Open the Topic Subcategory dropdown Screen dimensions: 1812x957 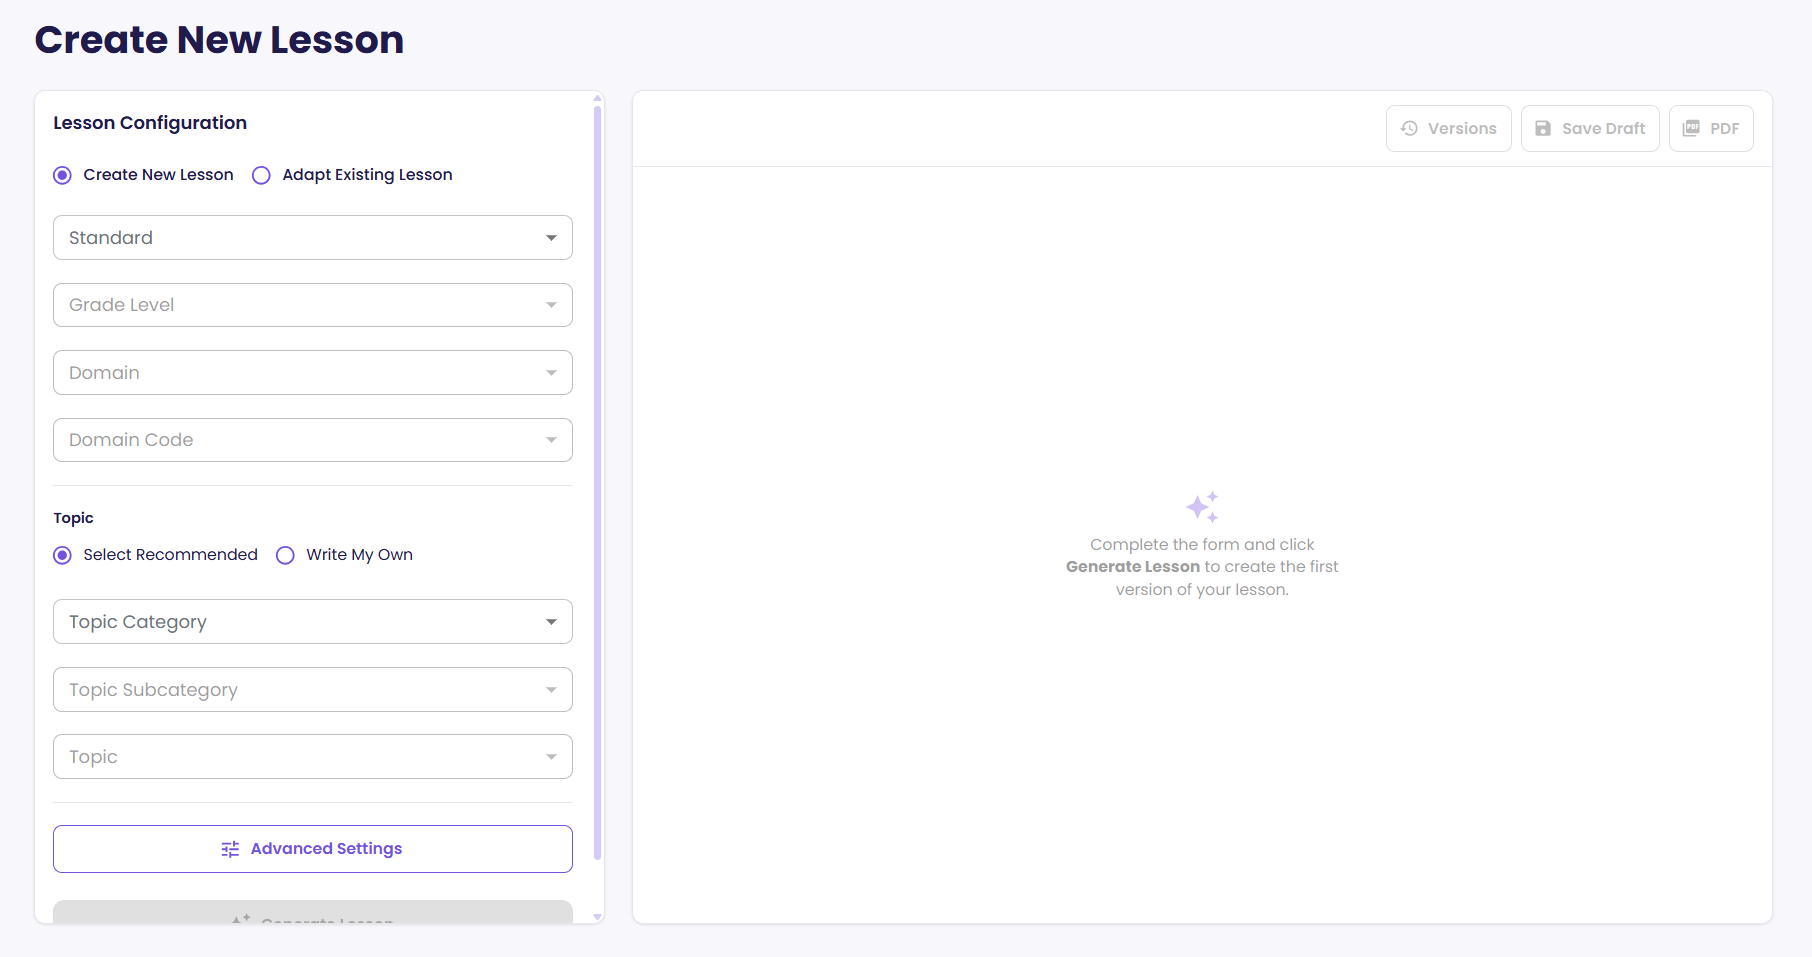tap(313, 690)
